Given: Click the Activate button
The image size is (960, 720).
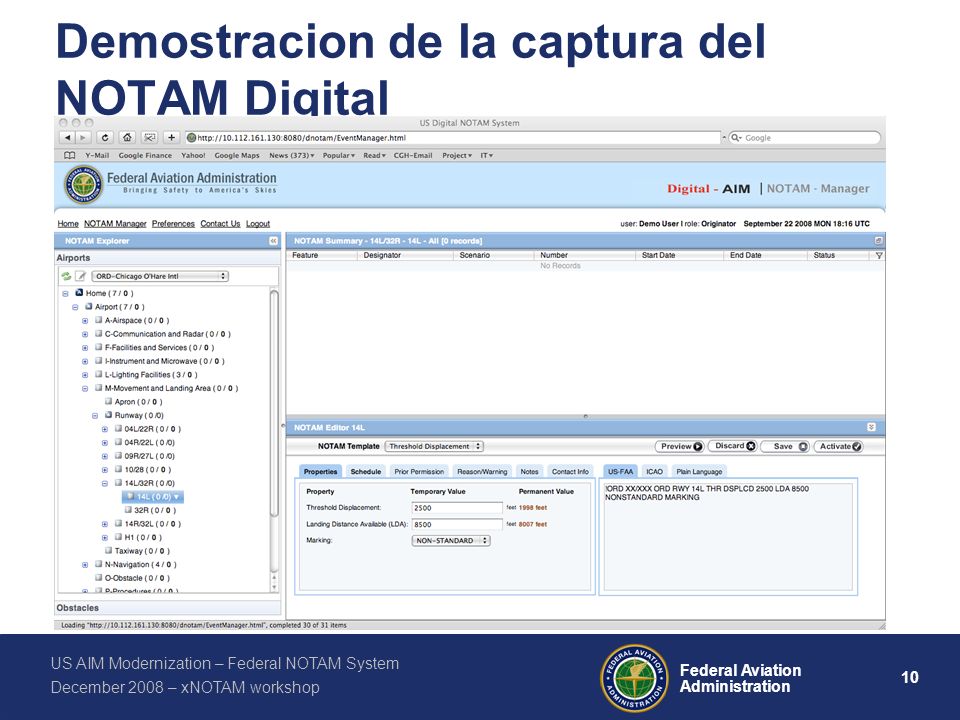Looking at the screenshot, I should pyautogui.click(x=838, y=446).
